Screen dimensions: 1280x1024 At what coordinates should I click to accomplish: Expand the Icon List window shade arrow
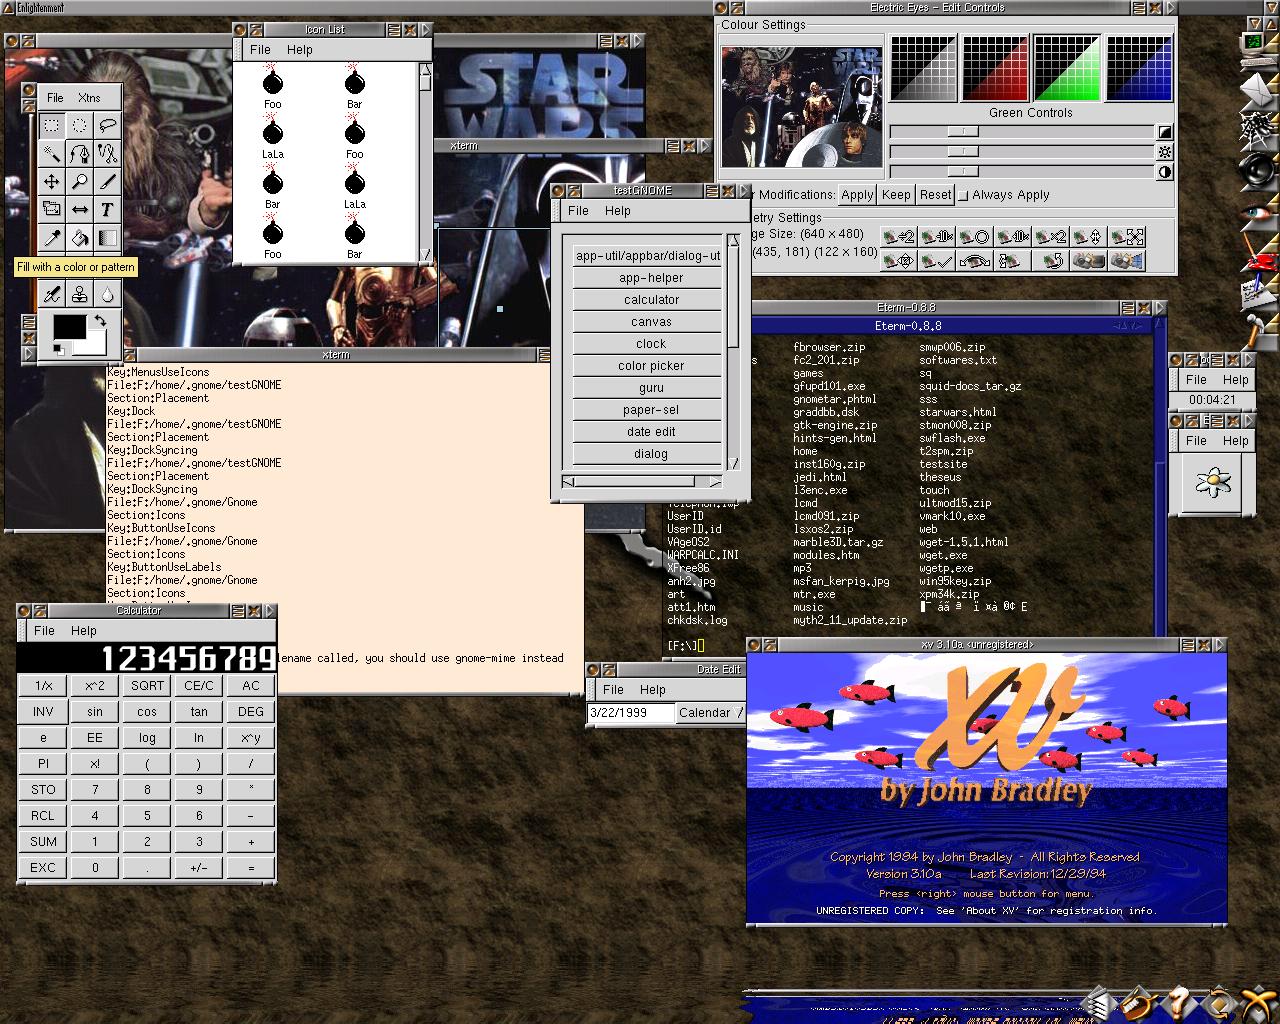click(427, 30)
